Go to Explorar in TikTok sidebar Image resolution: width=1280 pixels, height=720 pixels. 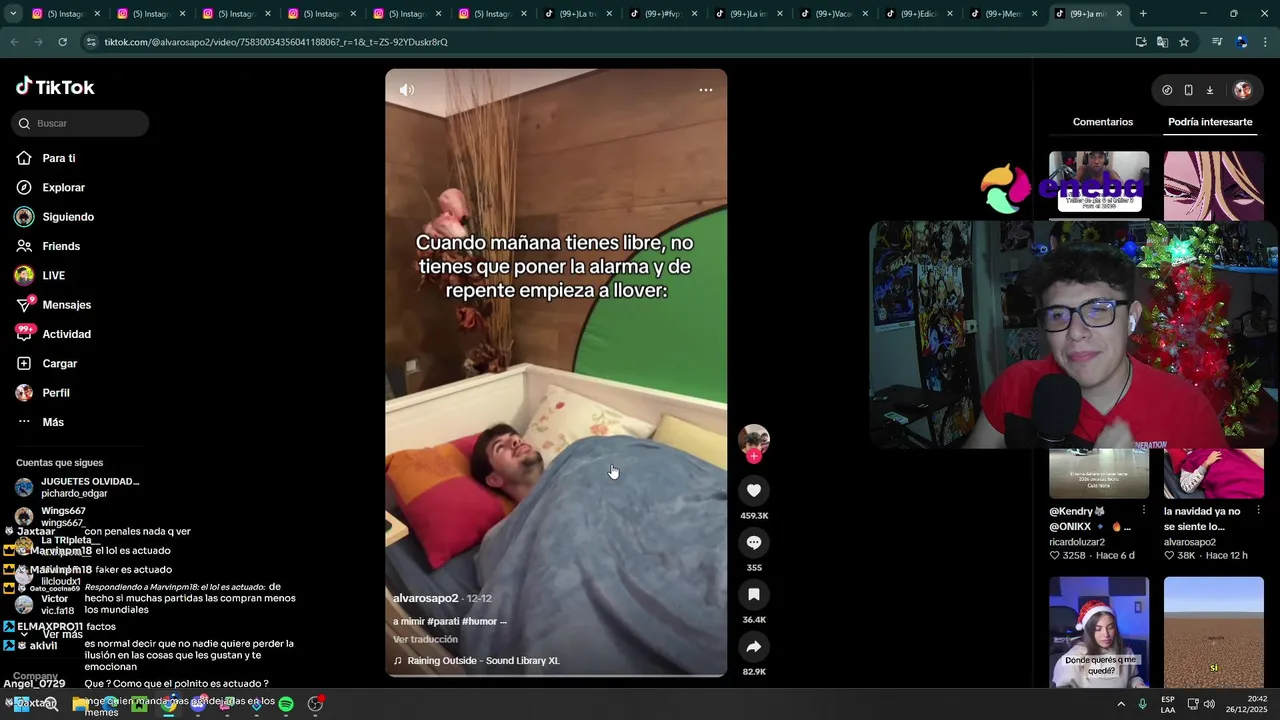(x=63, y=187)
